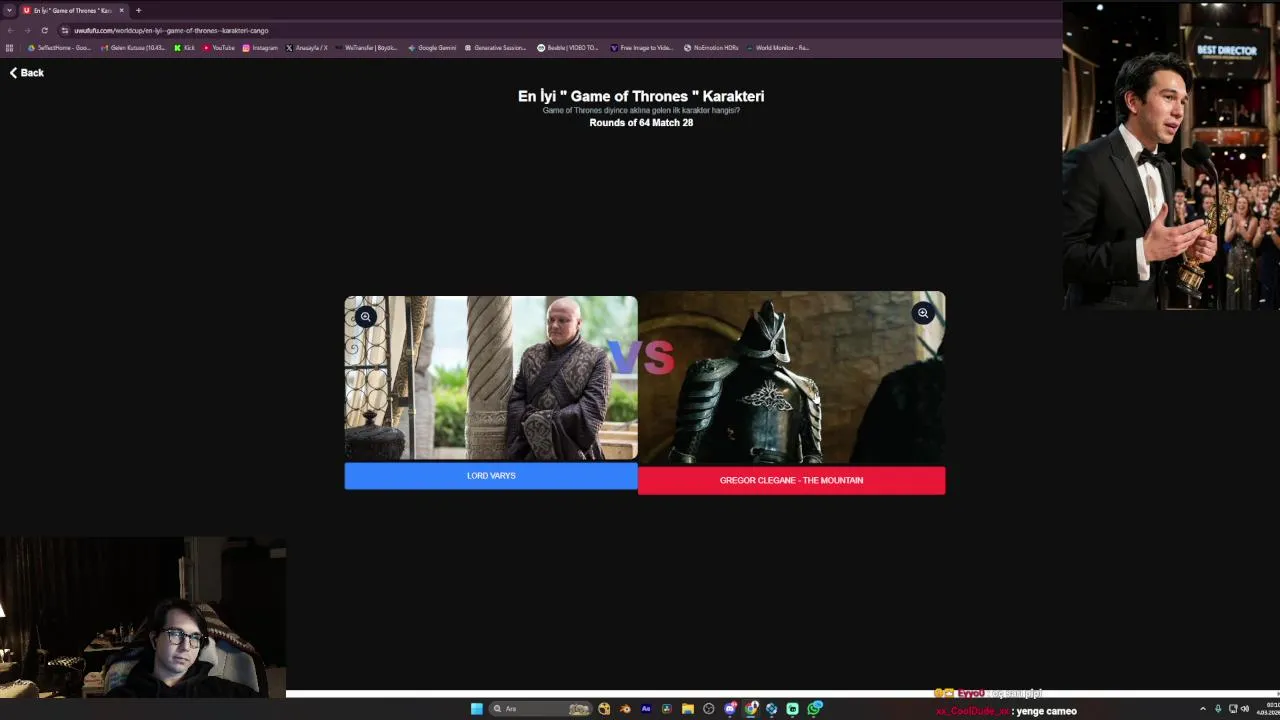The width and height of the screenshot is (1280, 720).
Task: Close the Game of Thrones tab
Action: coord(121,10)
